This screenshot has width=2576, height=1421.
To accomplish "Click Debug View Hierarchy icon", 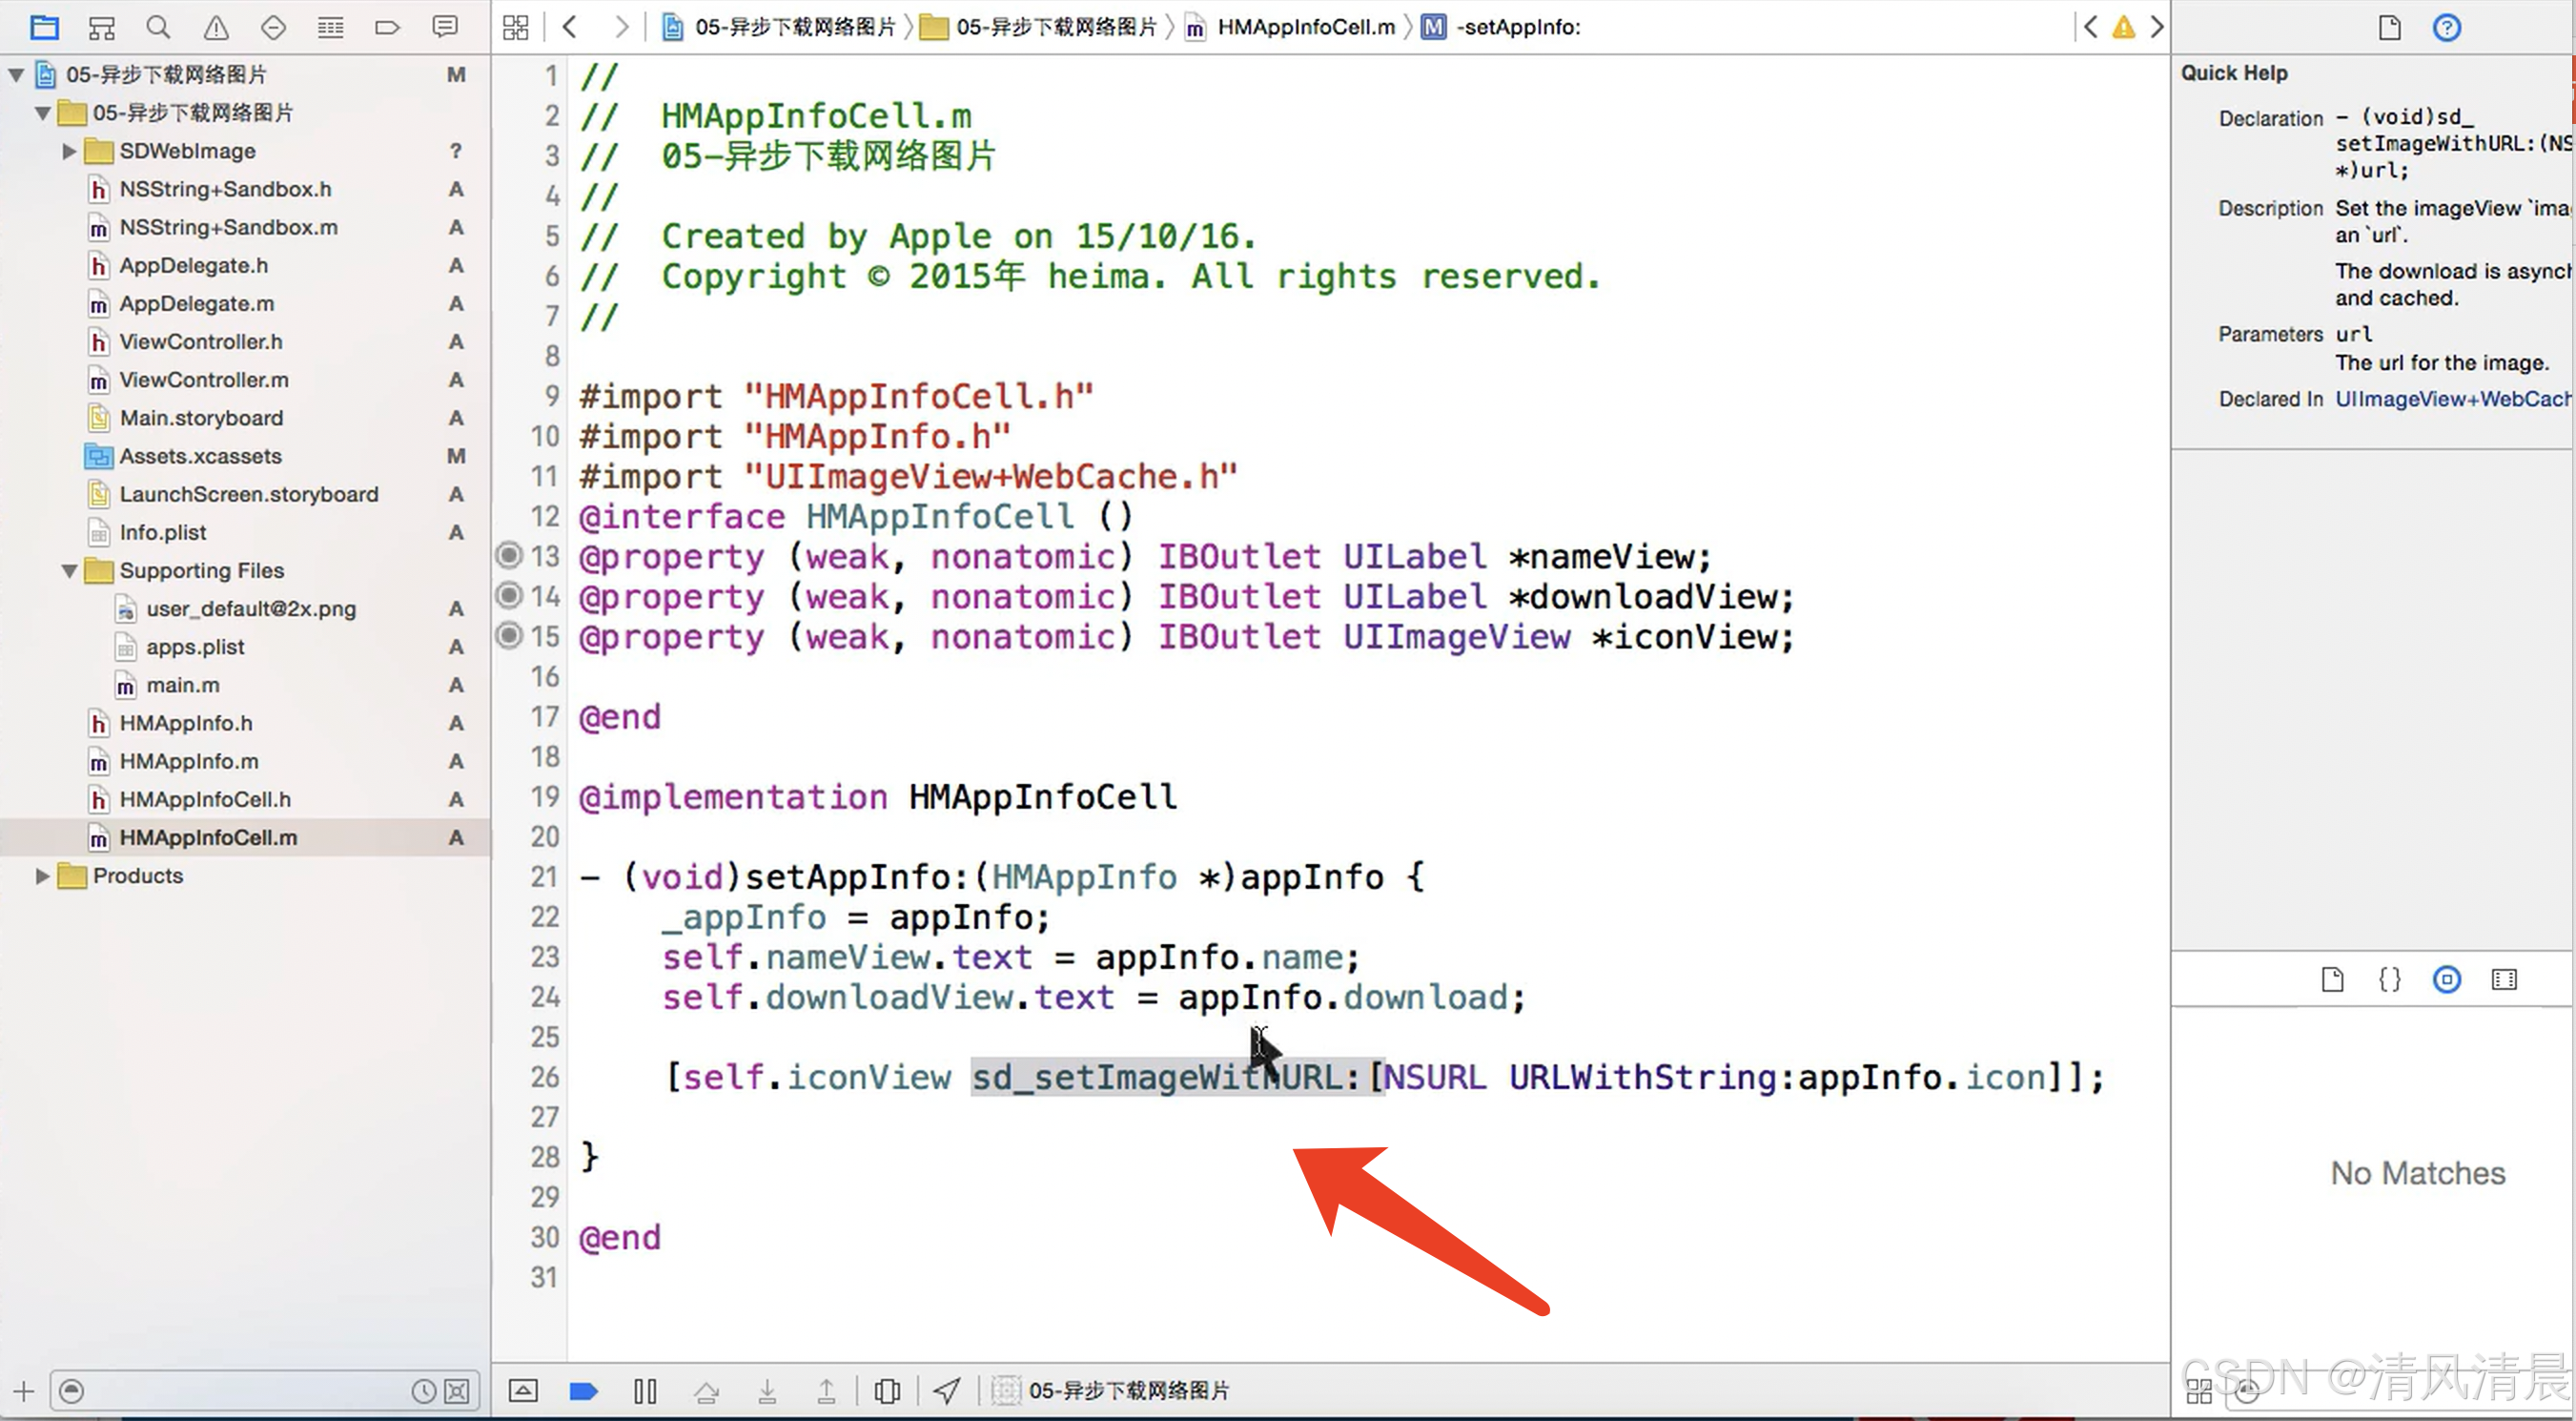I will [886, 1391].
